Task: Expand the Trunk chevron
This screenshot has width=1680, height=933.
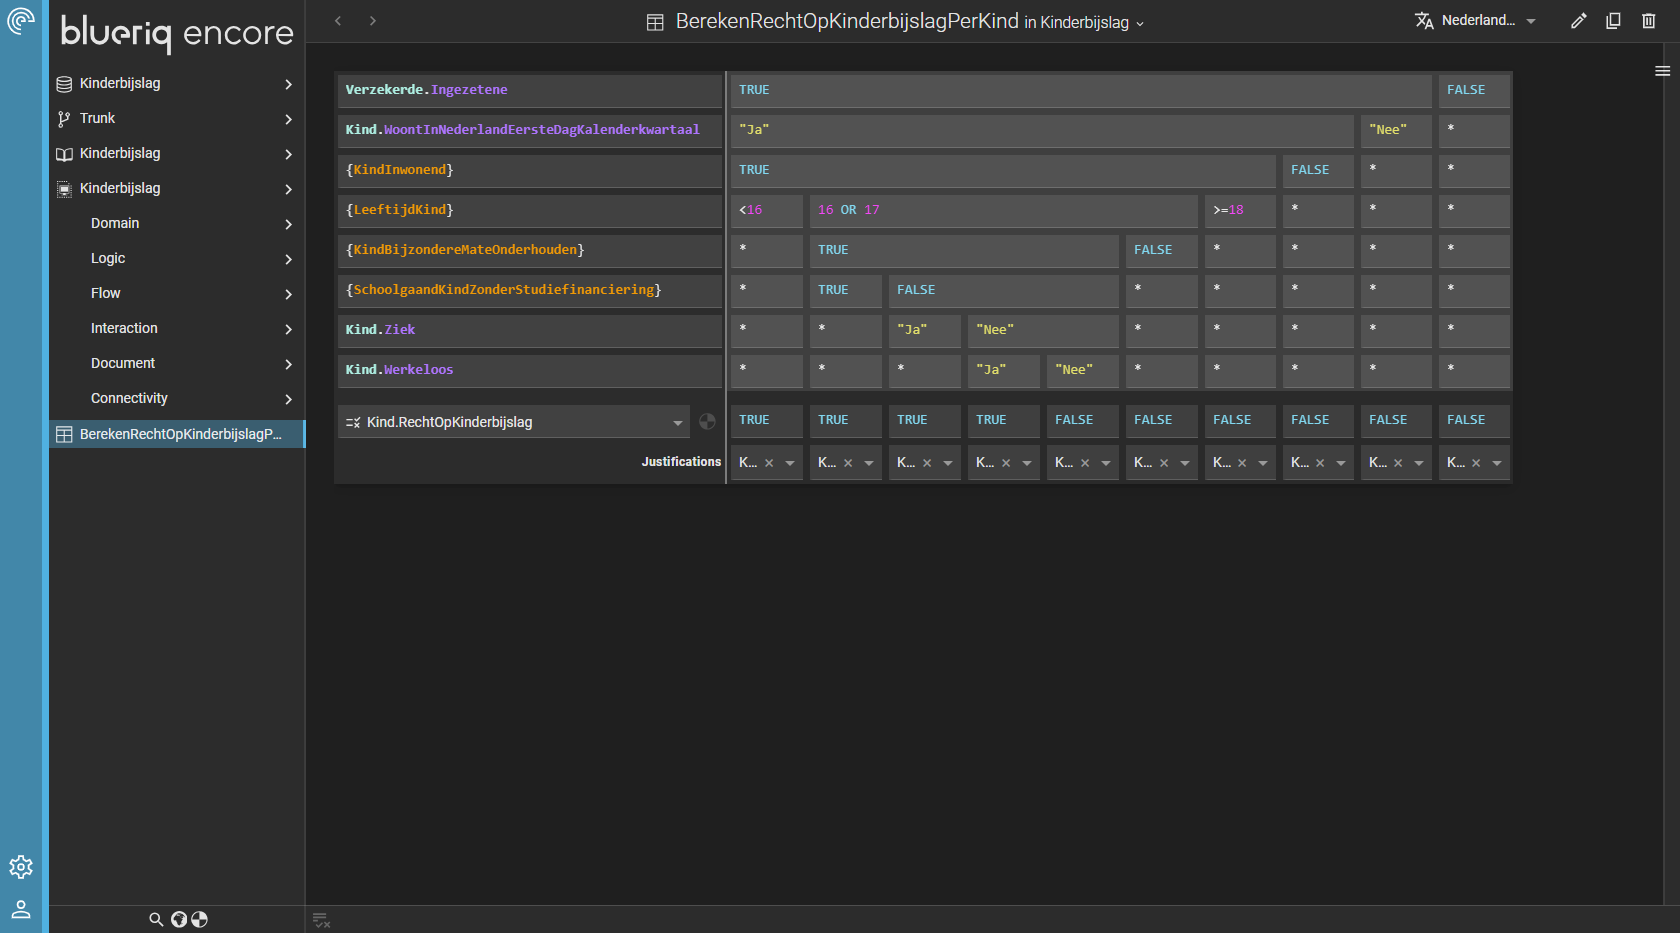Action: (x=288, y=119)
